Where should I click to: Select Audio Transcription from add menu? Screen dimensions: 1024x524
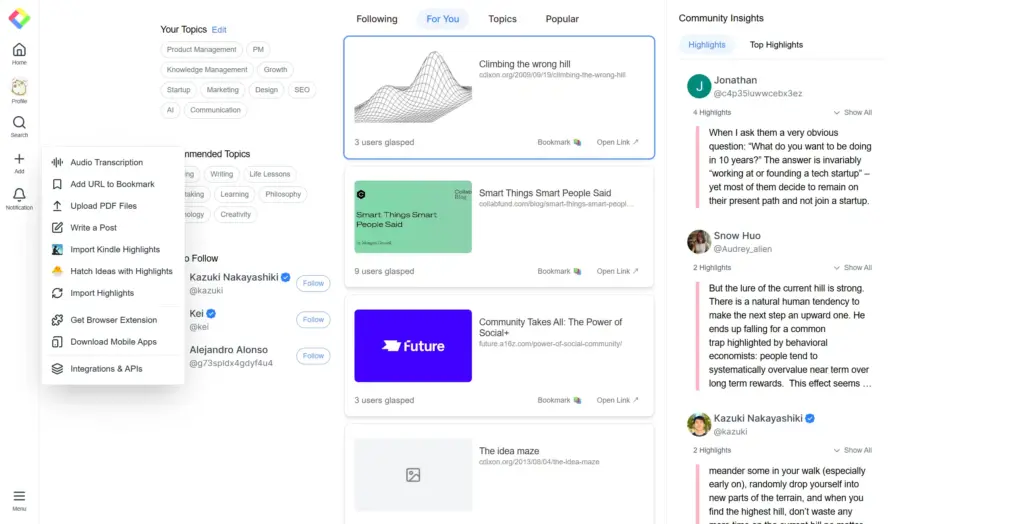[106, 162]
